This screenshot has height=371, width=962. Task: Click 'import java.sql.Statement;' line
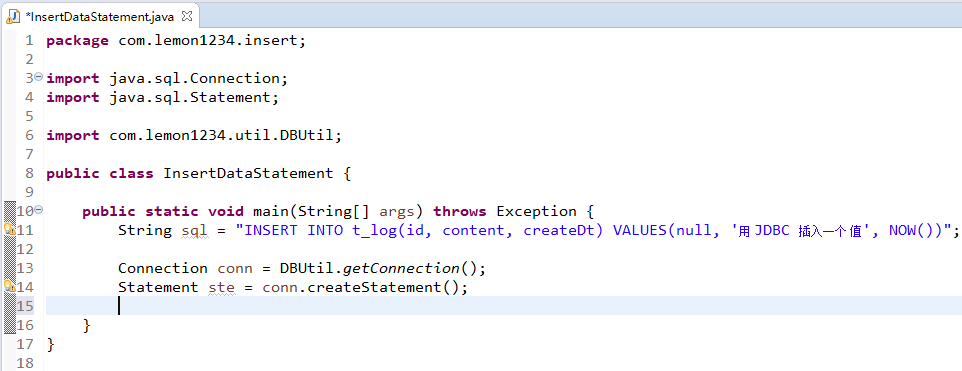163,98
